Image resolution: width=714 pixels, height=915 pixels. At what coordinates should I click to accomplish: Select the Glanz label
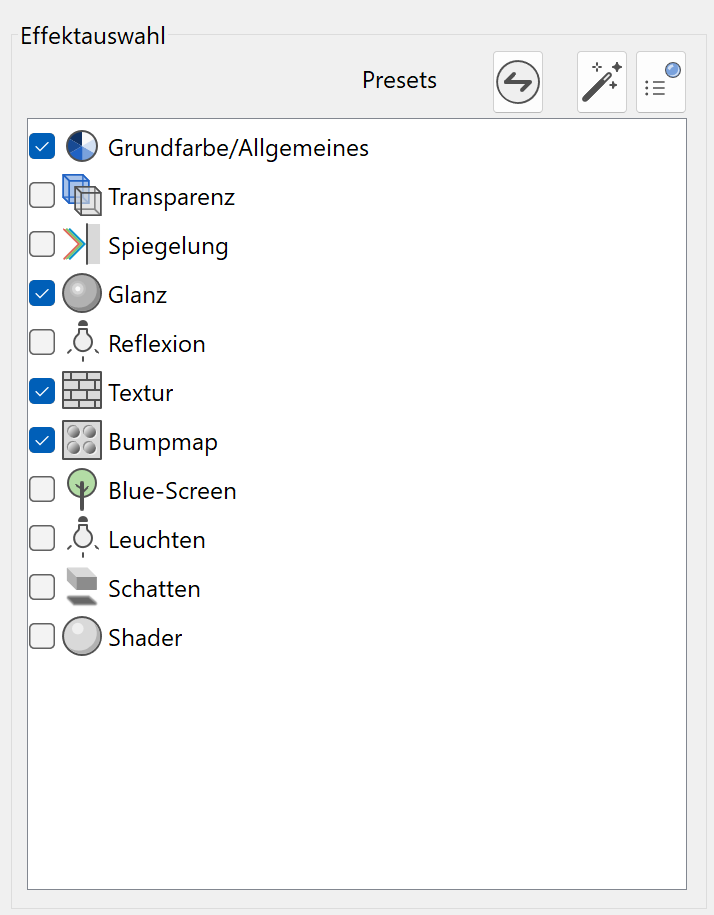point(138,295)
